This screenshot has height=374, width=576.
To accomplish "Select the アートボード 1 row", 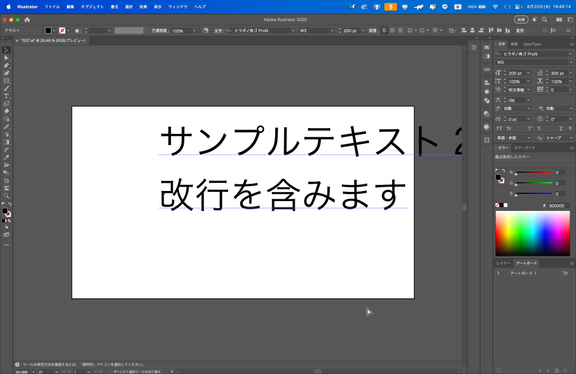I will [x=534, y=273].
